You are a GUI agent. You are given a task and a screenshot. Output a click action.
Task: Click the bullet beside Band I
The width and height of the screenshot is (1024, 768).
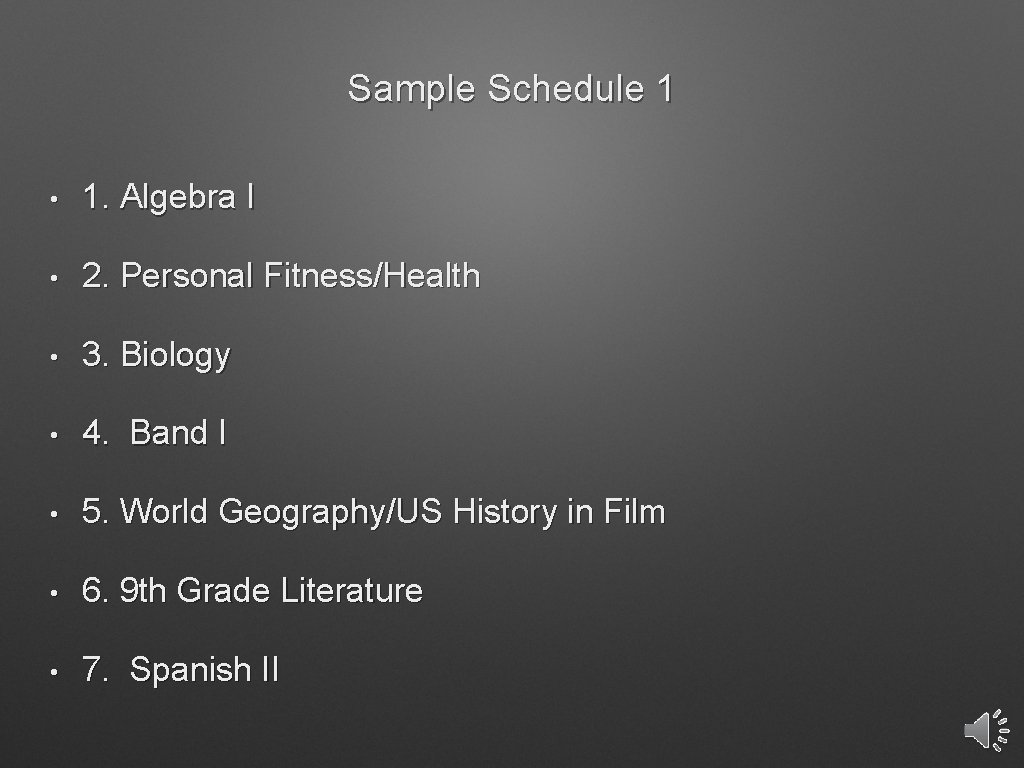tap(62, 435)
